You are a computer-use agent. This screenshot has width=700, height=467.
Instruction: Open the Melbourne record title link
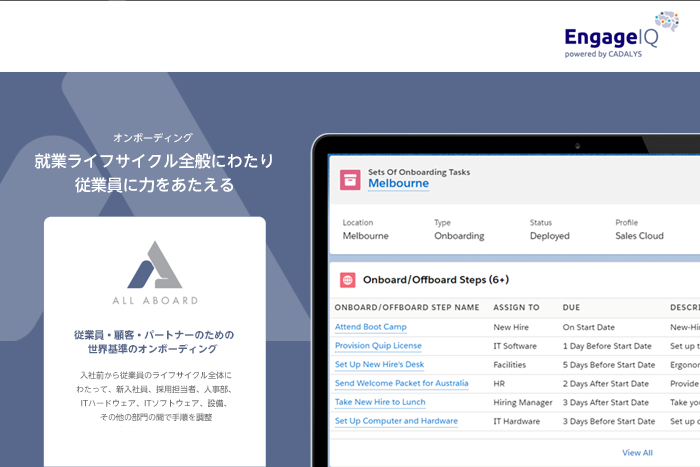pos(398,184)
